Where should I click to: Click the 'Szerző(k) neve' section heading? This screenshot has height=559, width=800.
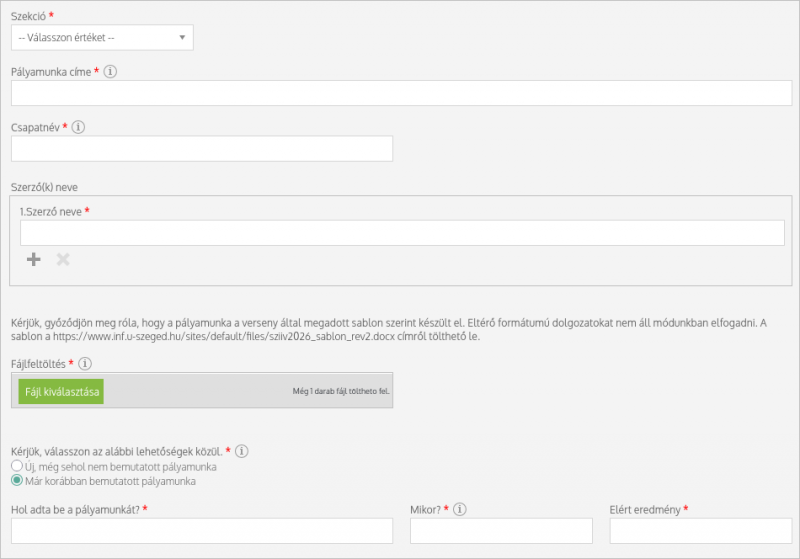[51, 187]
